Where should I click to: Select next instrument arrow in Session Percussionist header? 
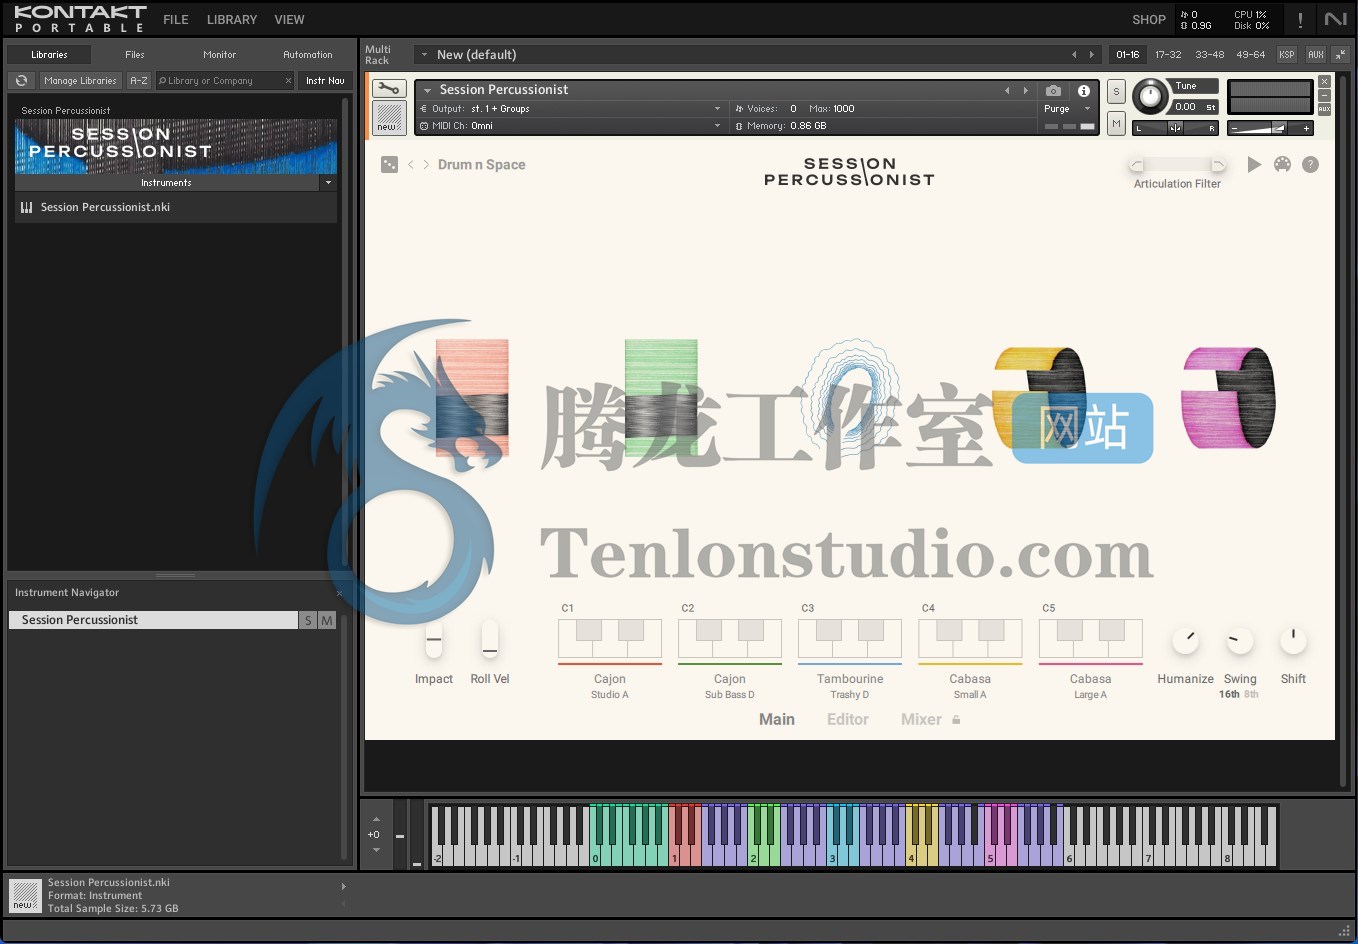pyautogui.click(x=1025, y=90)
